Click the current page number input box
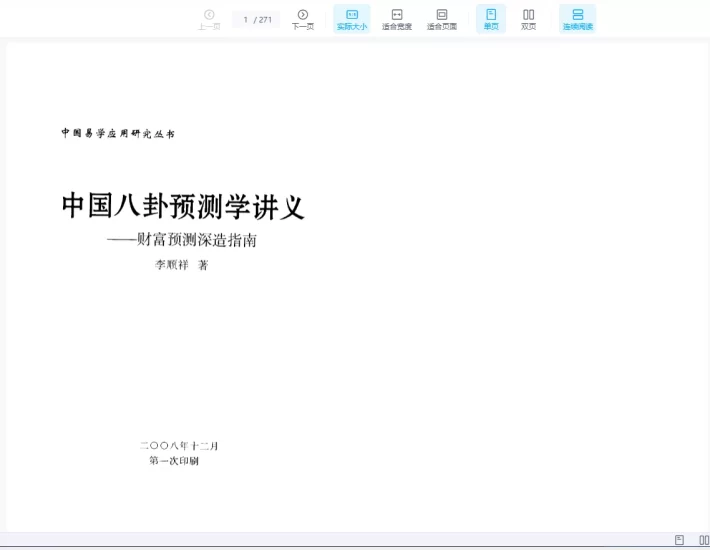 click(245, 19)
